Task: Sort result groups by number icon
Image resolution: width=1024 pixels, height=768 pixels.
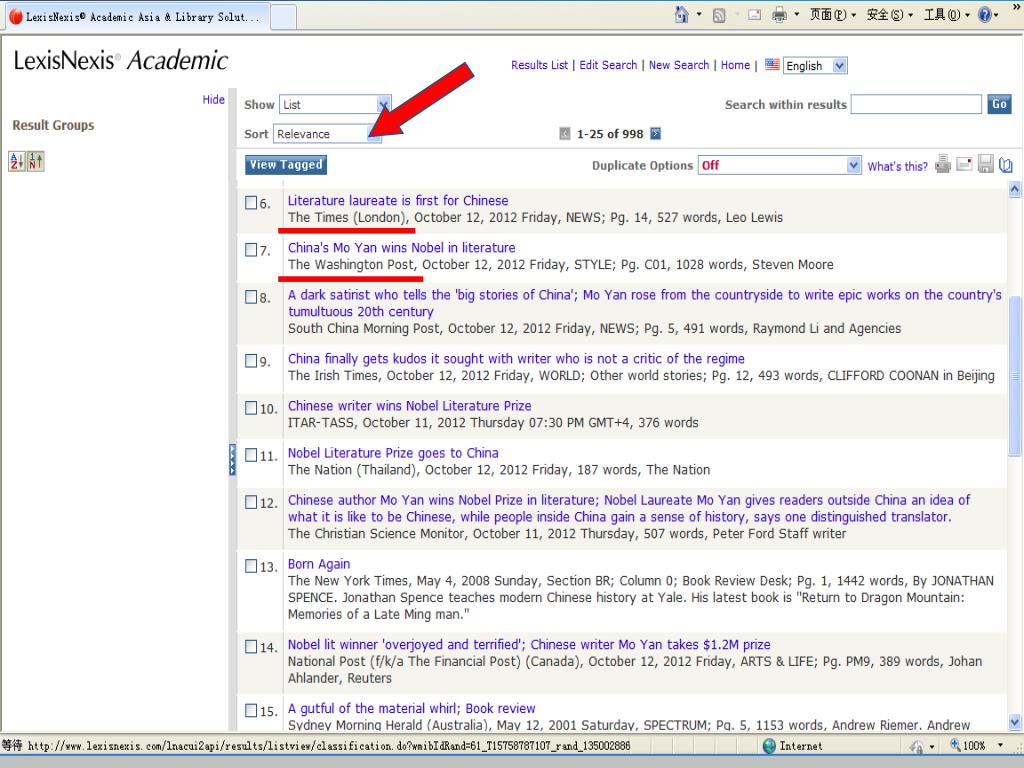Action: click(35, 161)
